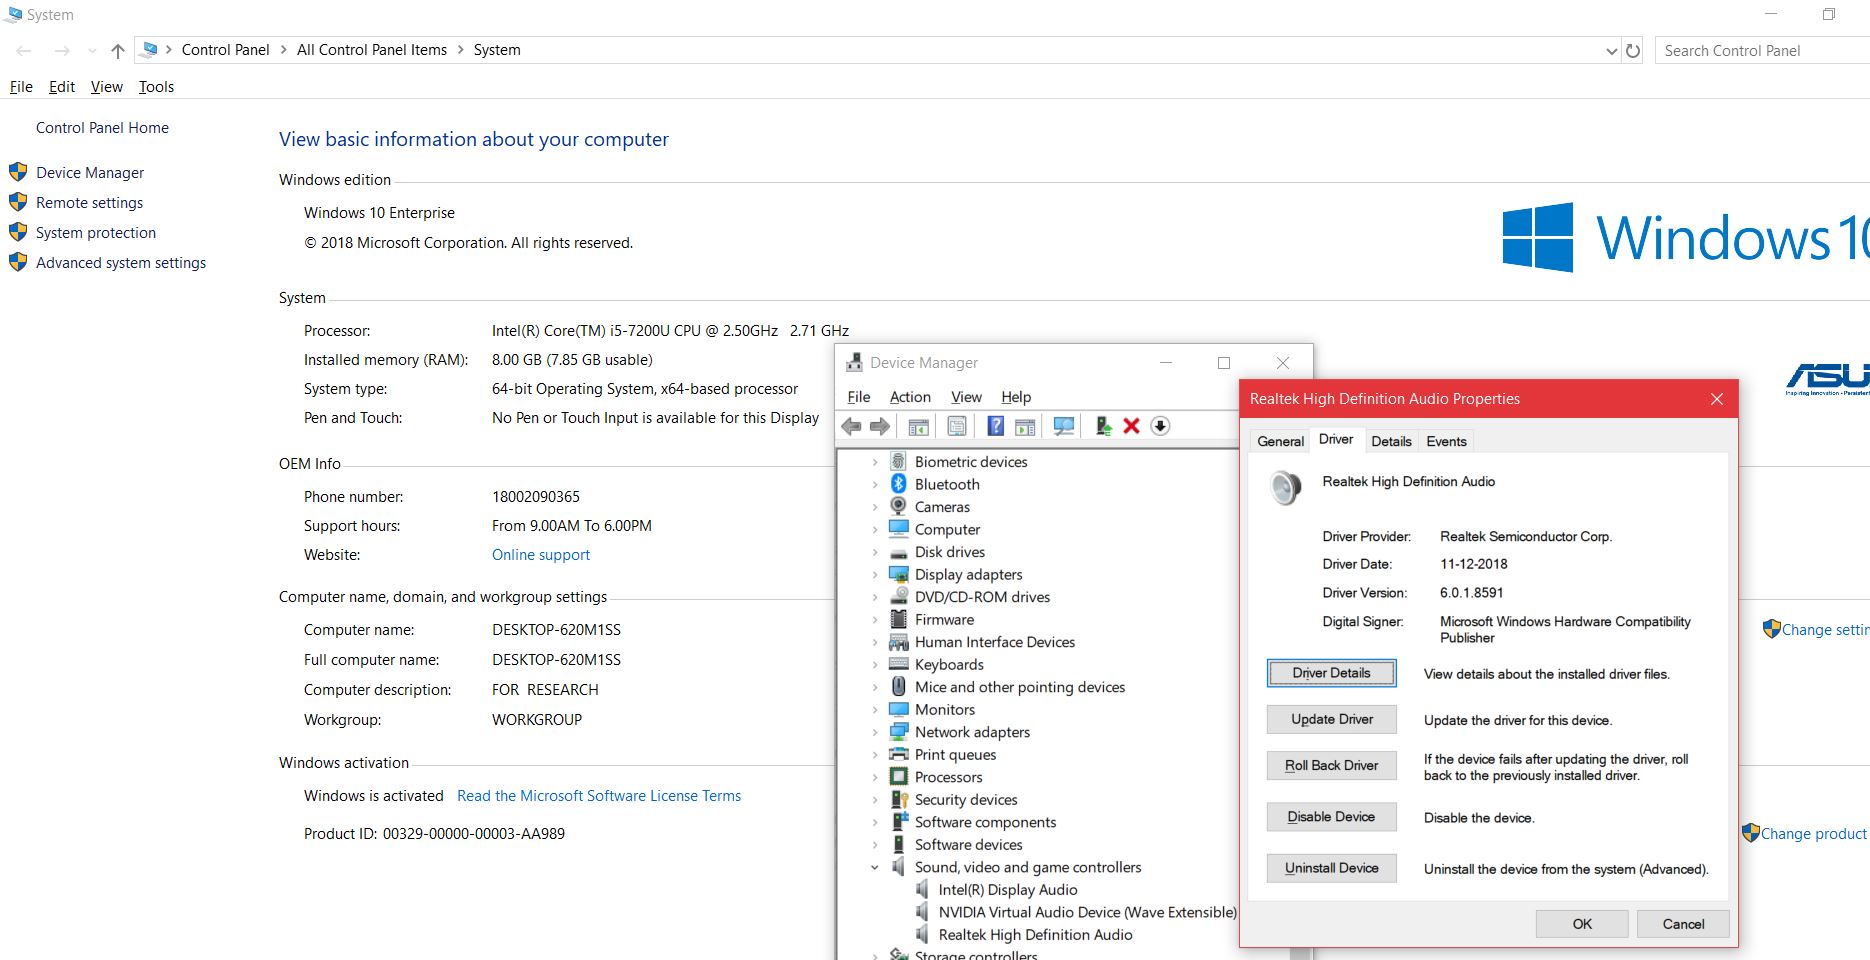Click the Update Driver button

(1331, 719)
